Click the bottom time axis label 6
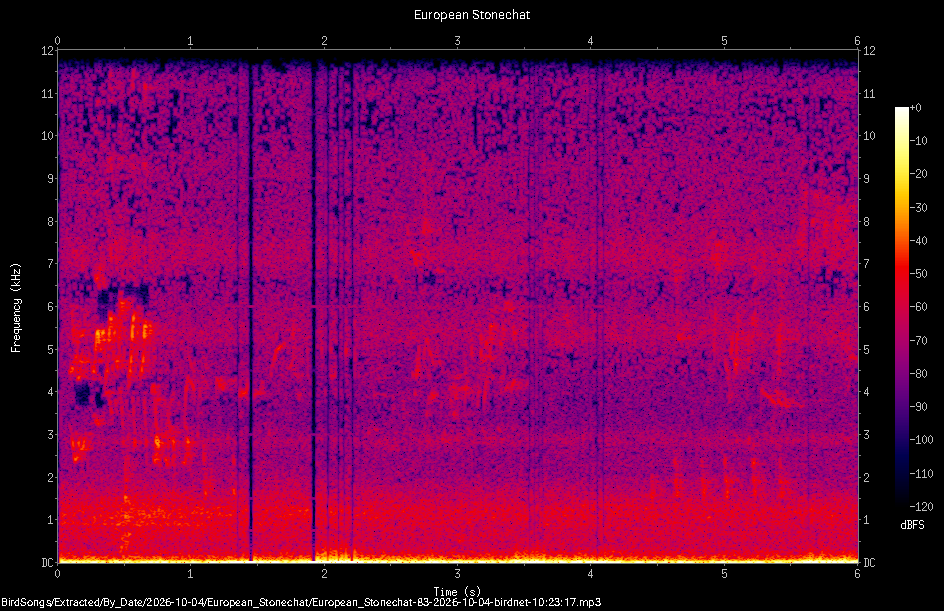944x611 pixels. pyautogui.click(x=857, y=574)
